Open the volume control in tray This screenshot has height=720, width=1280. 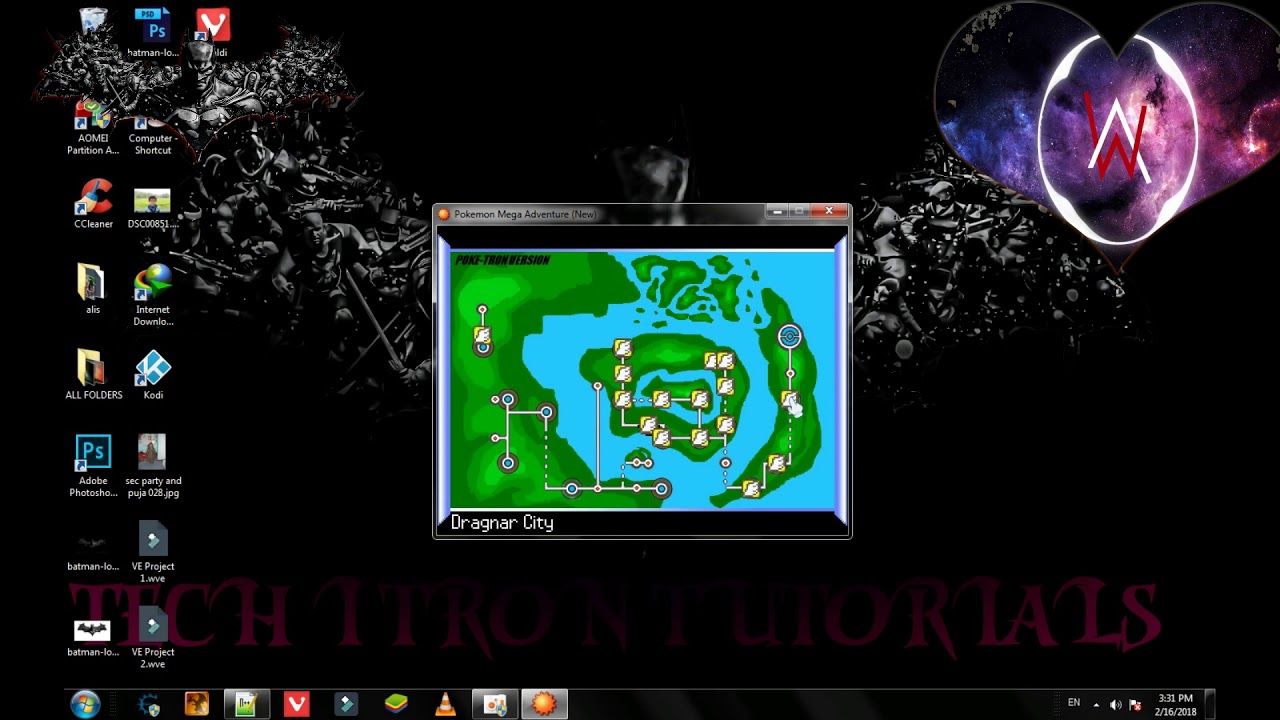pyautogui.click(x=1116, y=704)
